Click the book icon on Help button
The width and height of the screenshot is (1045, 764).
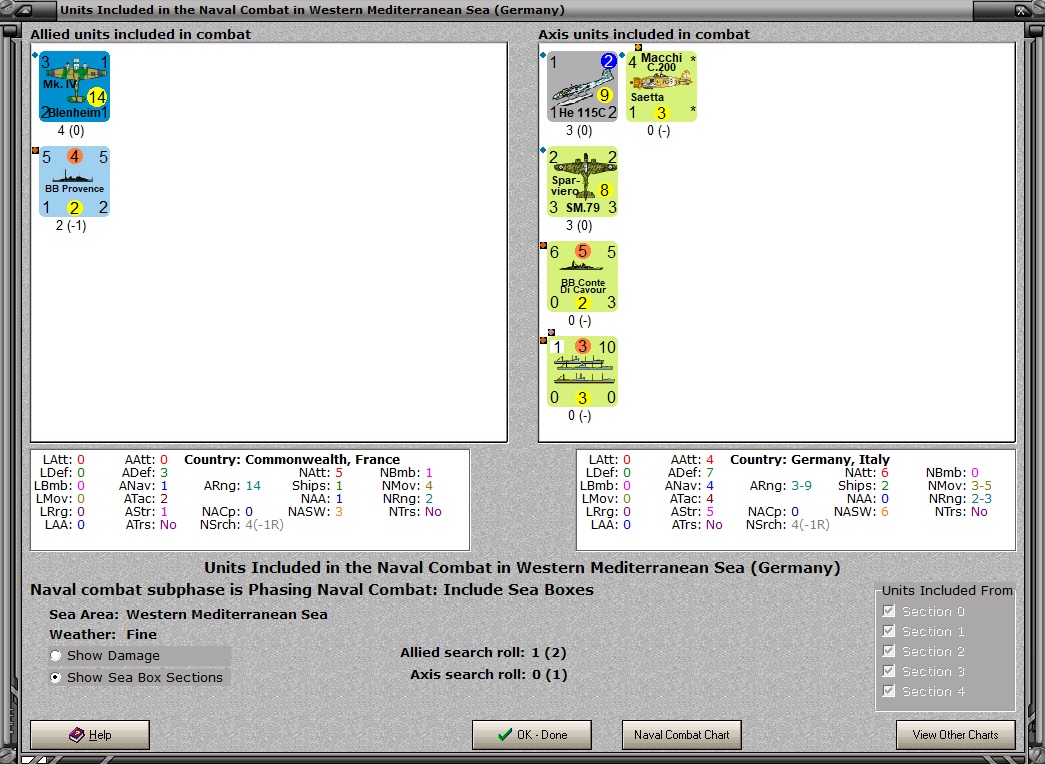77,735
